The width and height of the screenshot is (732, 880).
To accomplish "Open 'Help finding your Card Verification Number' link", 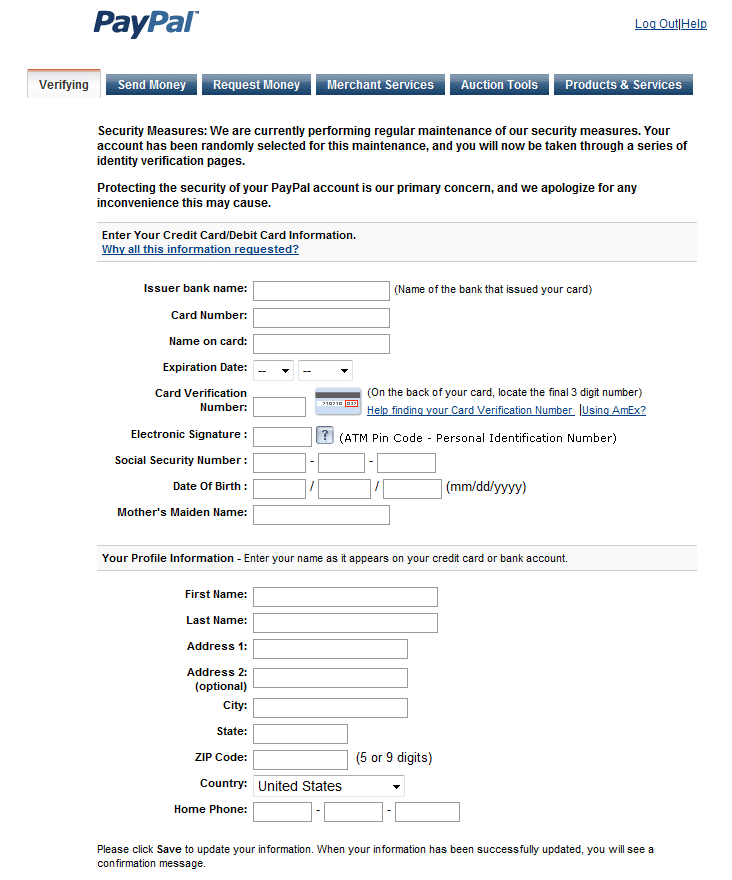I will click(470, 410).
